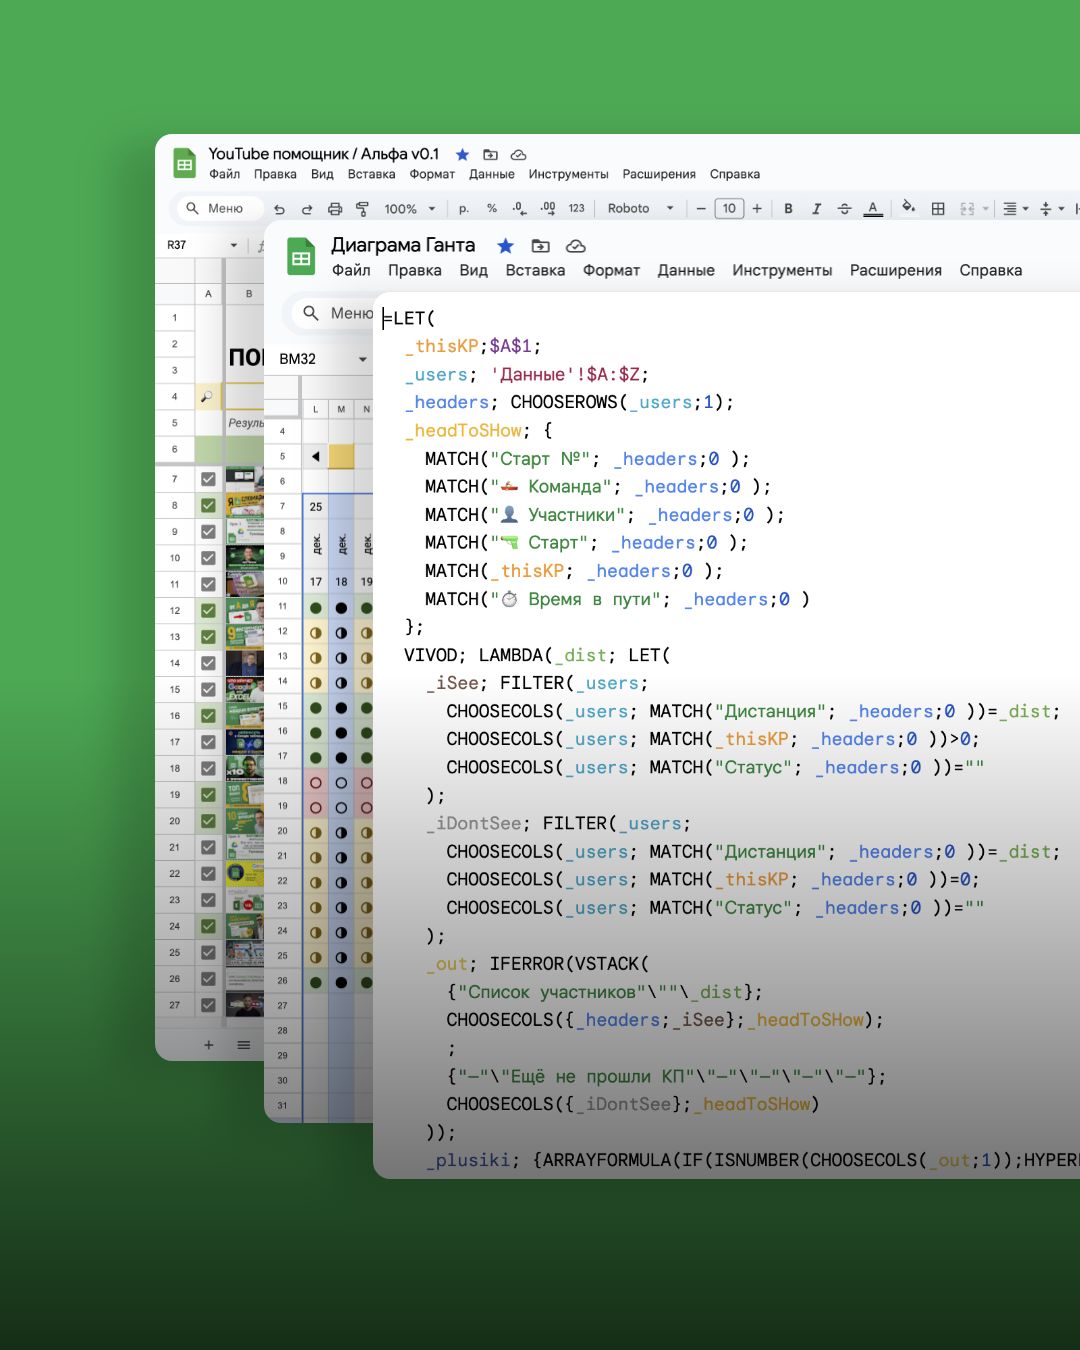Apply percent format in the toolbar
The width and height of the screenshot is (1080, 1350).
492,209
